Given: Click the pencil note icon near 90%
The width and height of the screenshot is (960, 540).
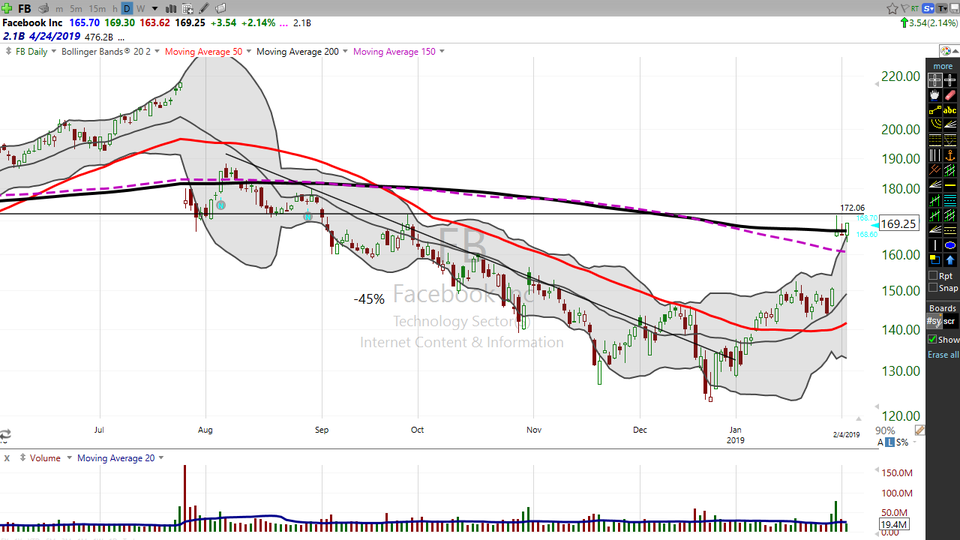Looking at the screenshot, I should pos(919,430).
